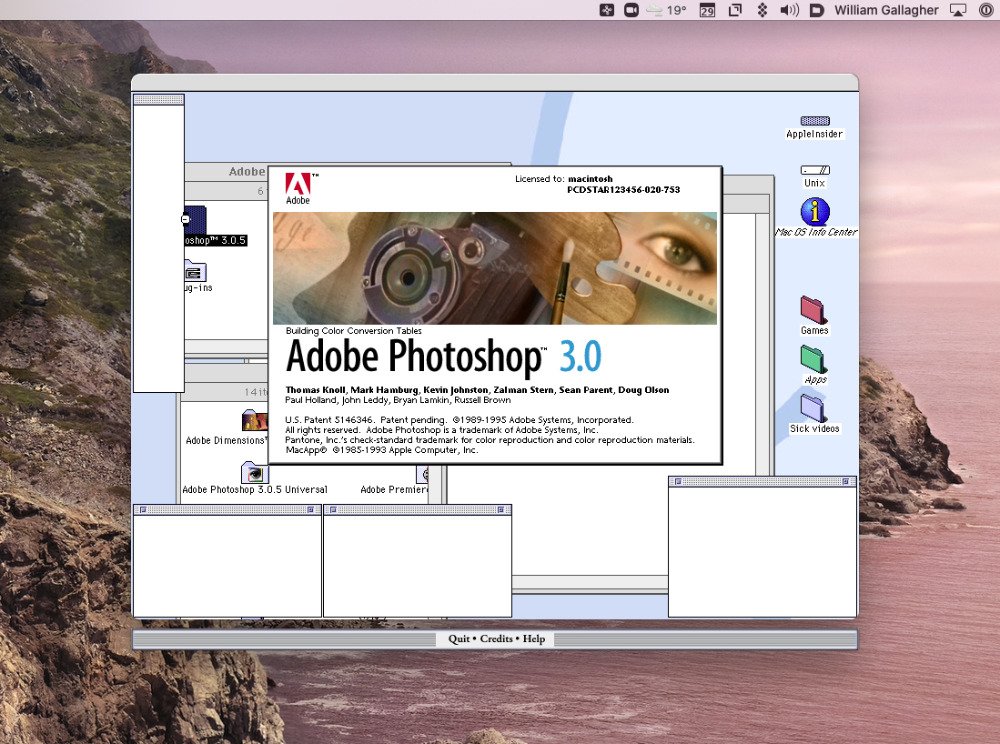The width and height of the screenshot is (1000, 744).
Task: Collapse the empty palette below Adobe Dimensions
Action: point(311,509)
